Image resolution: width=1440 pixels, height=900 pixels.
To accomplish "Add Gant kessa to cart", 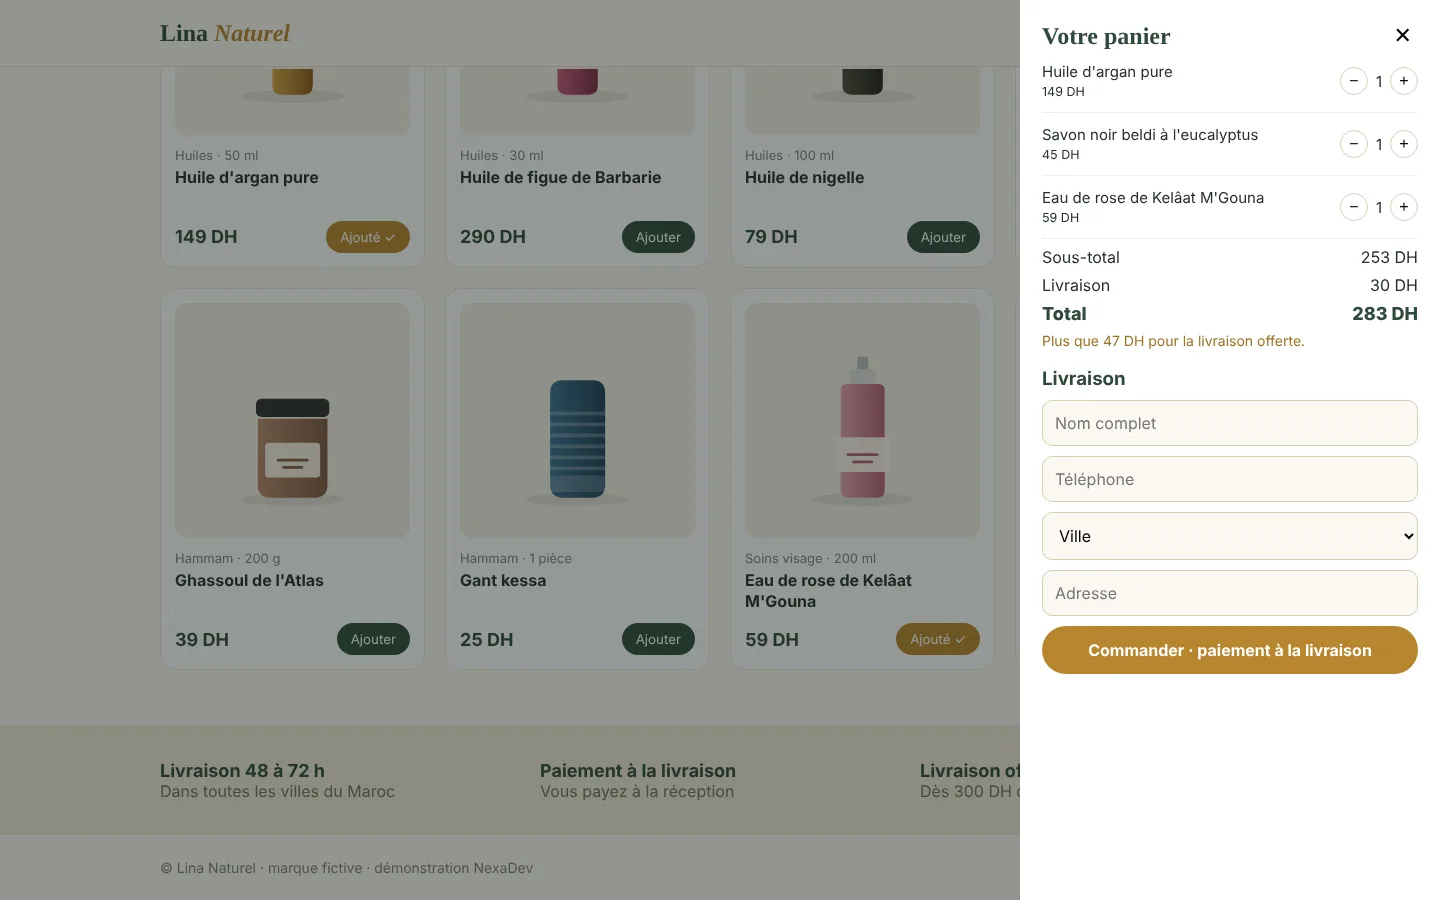I will click(x=658, y=639).
